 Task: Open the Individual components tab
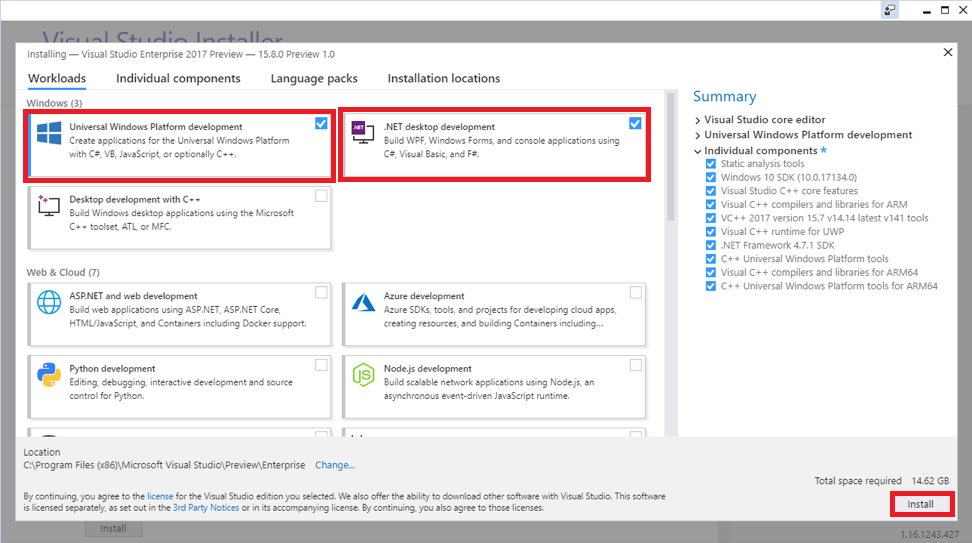point(178,78)
